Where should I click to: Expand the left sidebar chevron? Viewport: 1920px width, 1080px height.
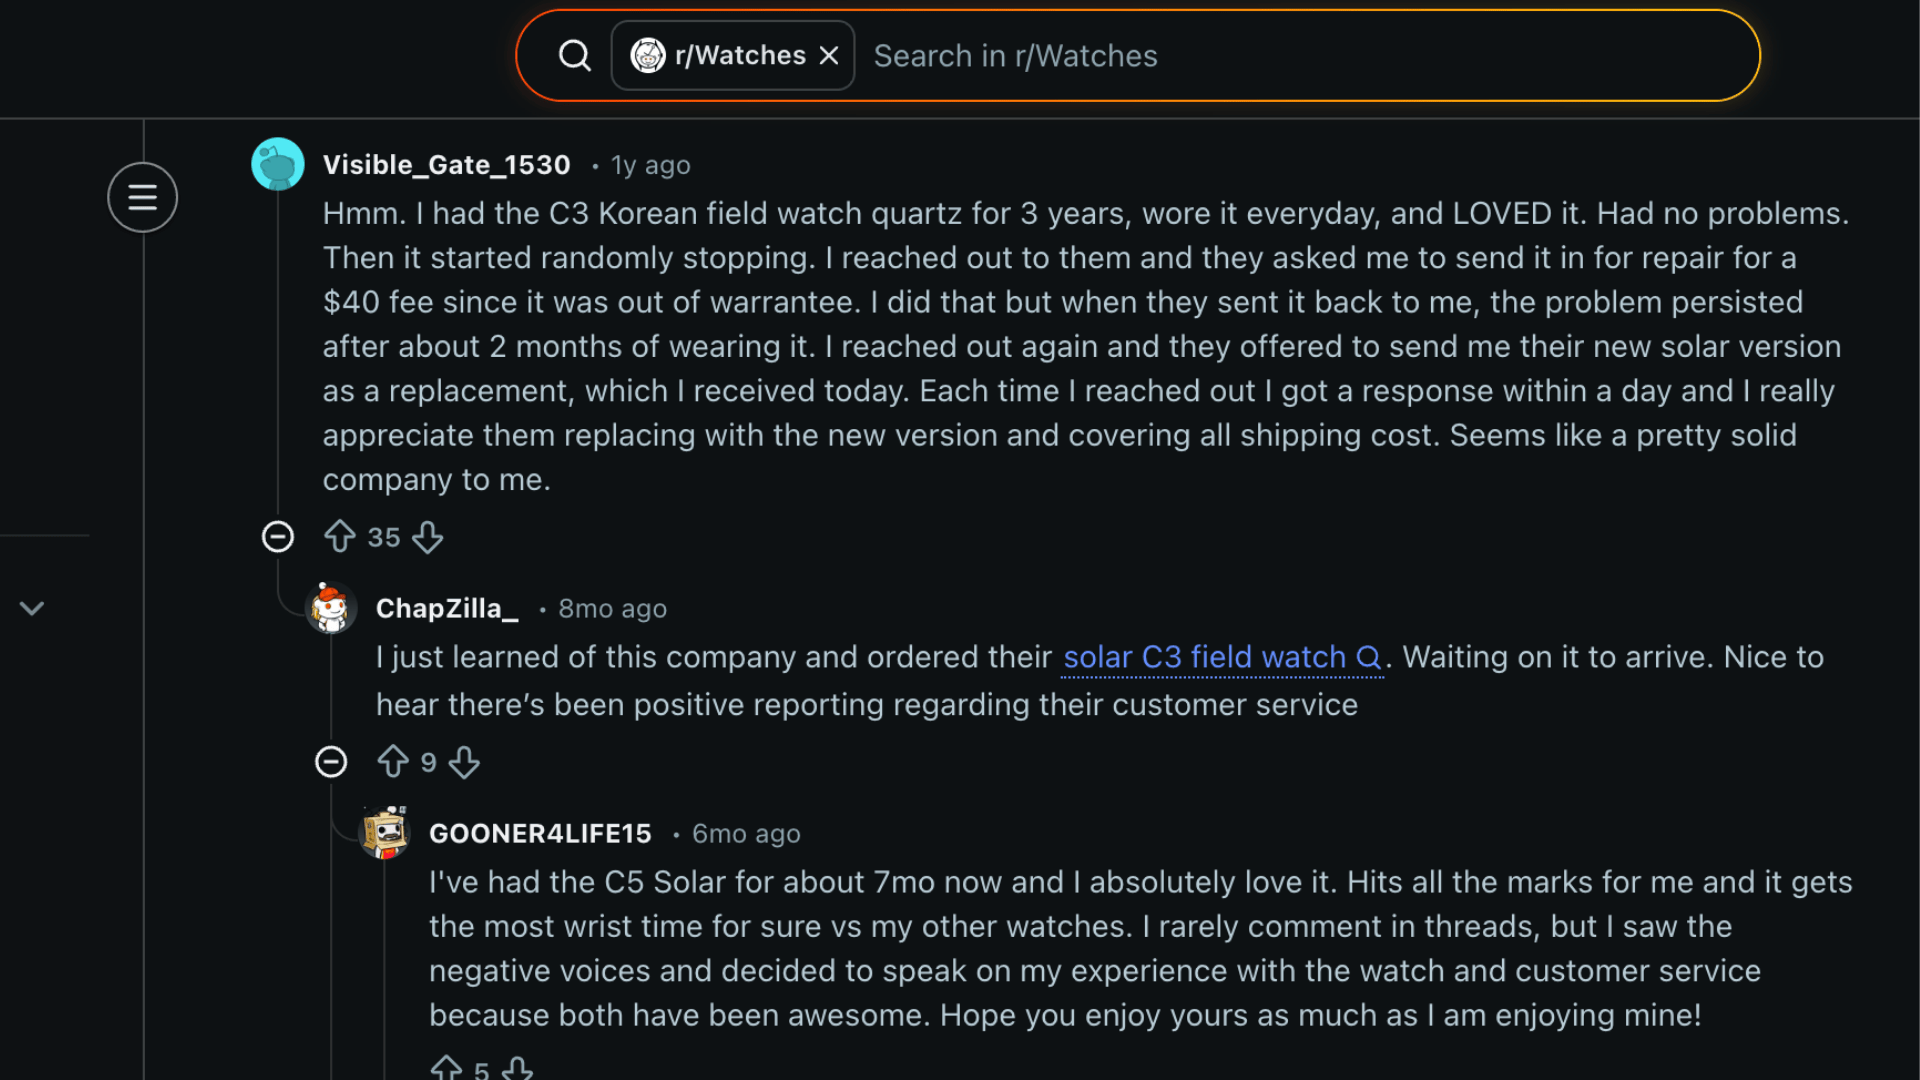coord(32,607)
